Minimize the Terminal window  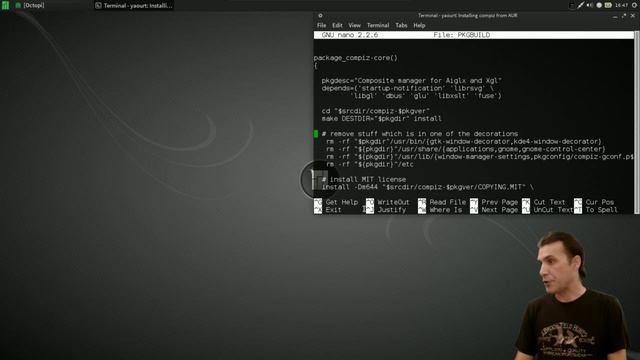(x=615, y=16)
